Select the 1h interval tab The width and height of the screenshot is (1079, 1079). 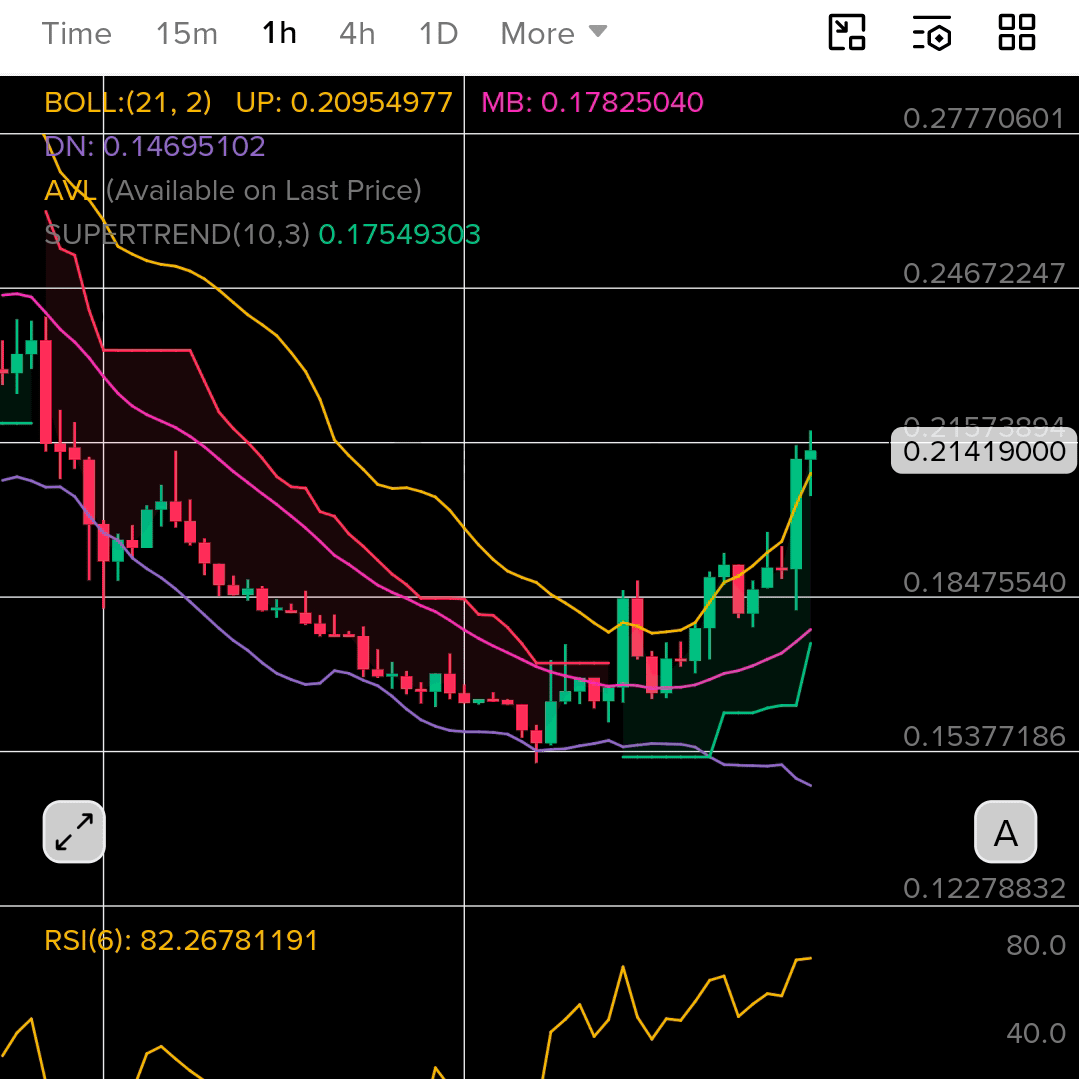click(x=279, y=33)
